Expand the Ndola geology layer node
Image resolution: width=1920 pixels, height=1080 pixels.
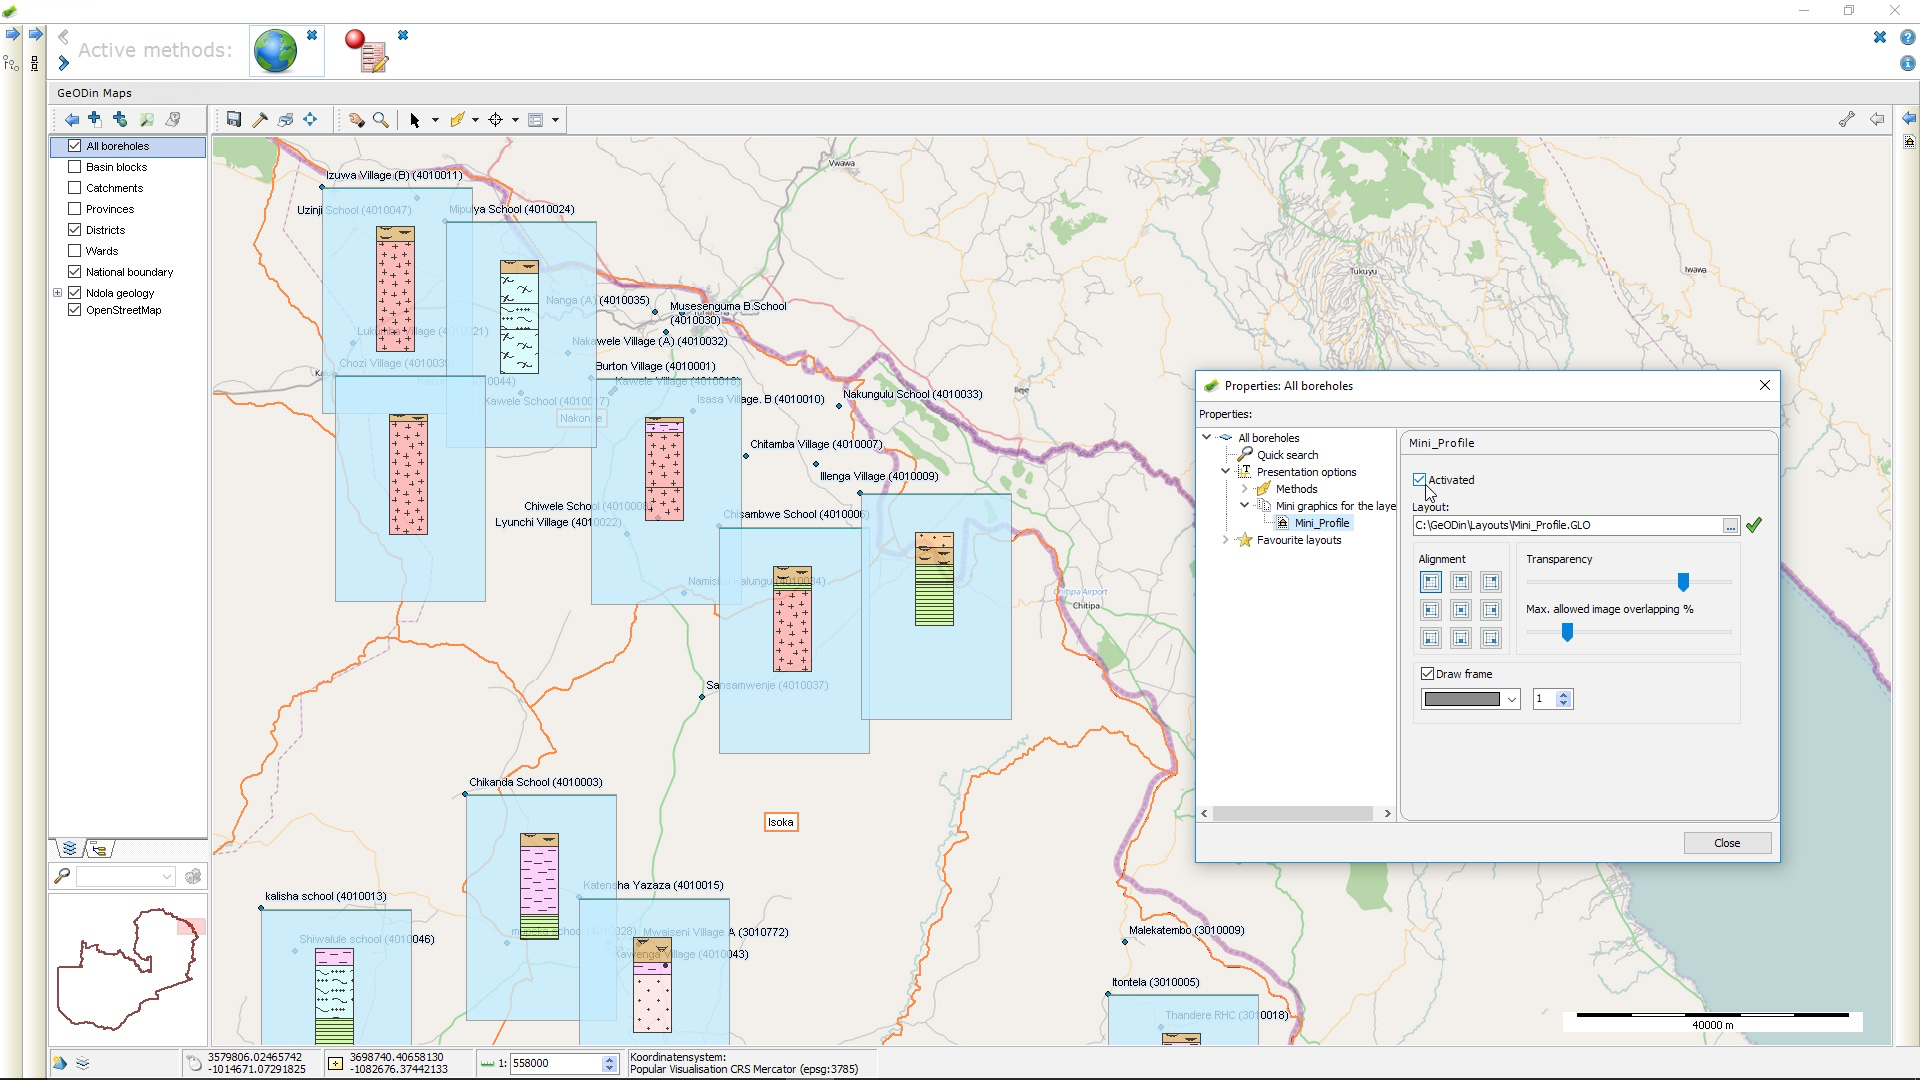point(58,292)
